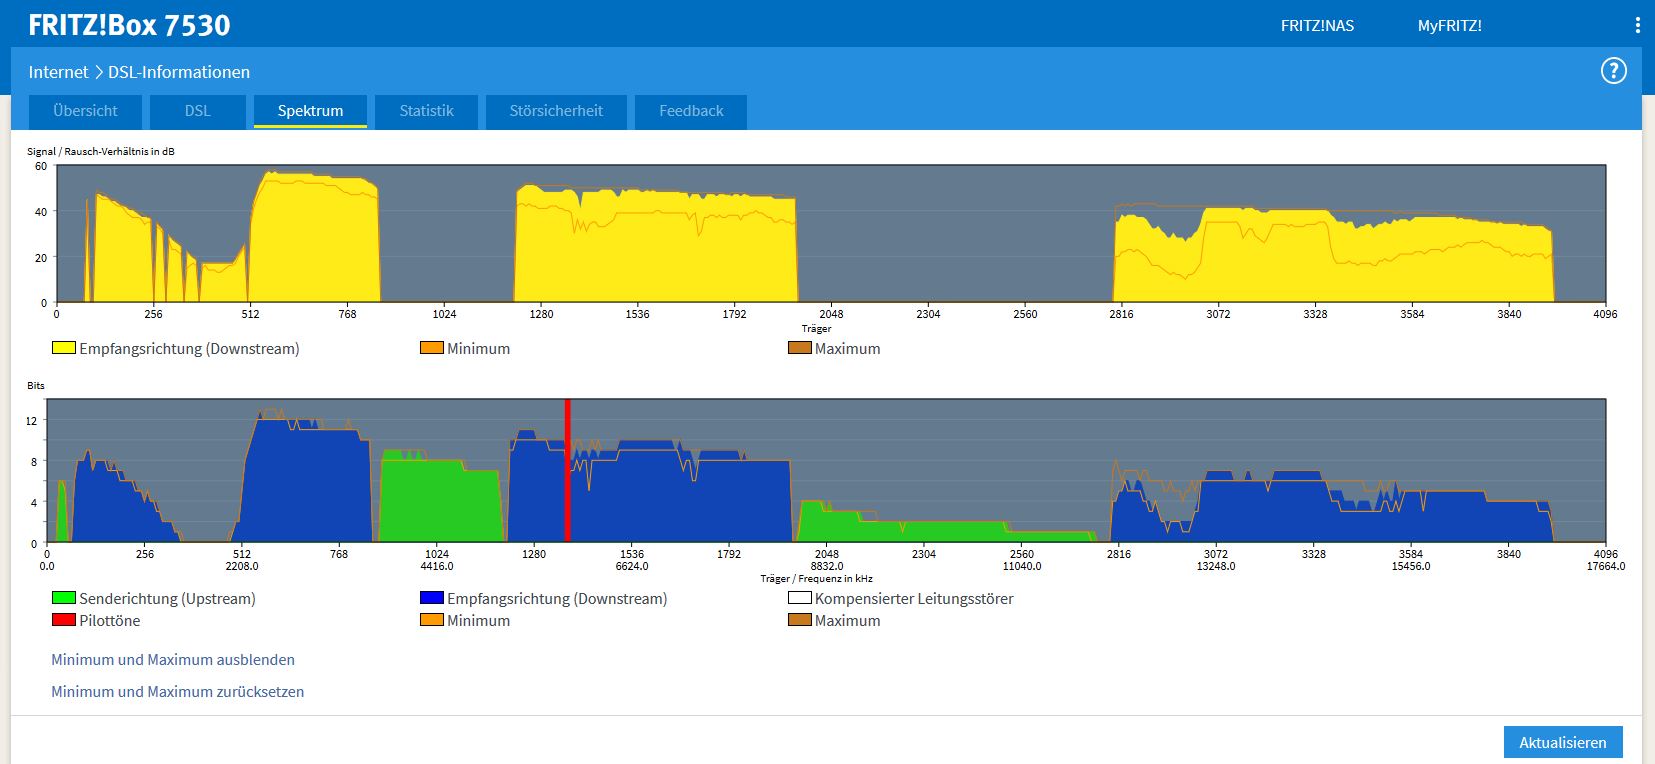This screenshot has width=1655, height=764.
Task: Click Minimum und Maximum ausblenden link
Action: pyautogui.click(x=173, y=660)
